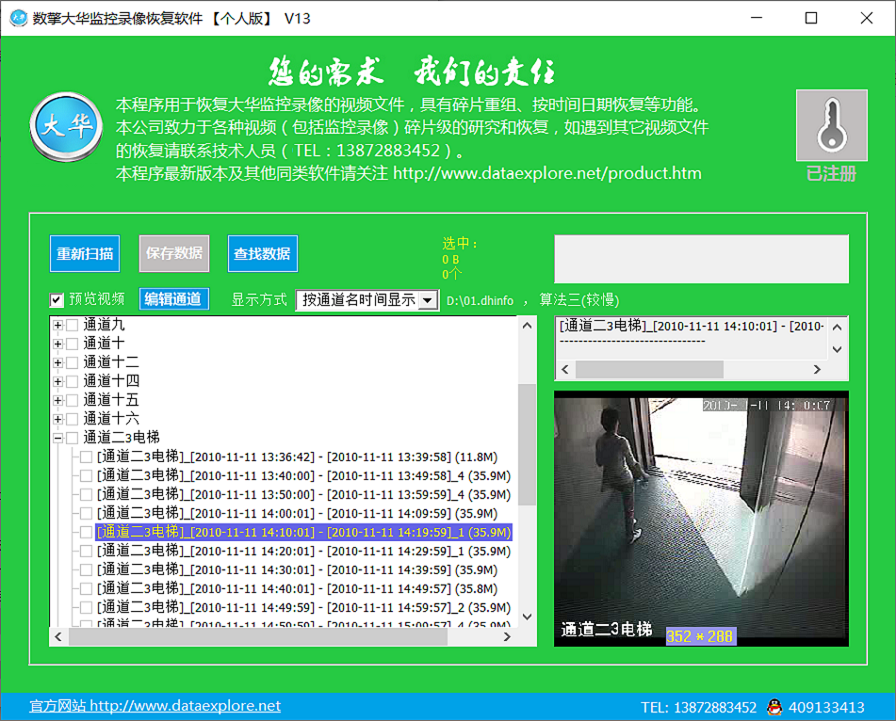Check the 通道十 checkbox
This screenshot has height=721, width=896.
(73, 344)
